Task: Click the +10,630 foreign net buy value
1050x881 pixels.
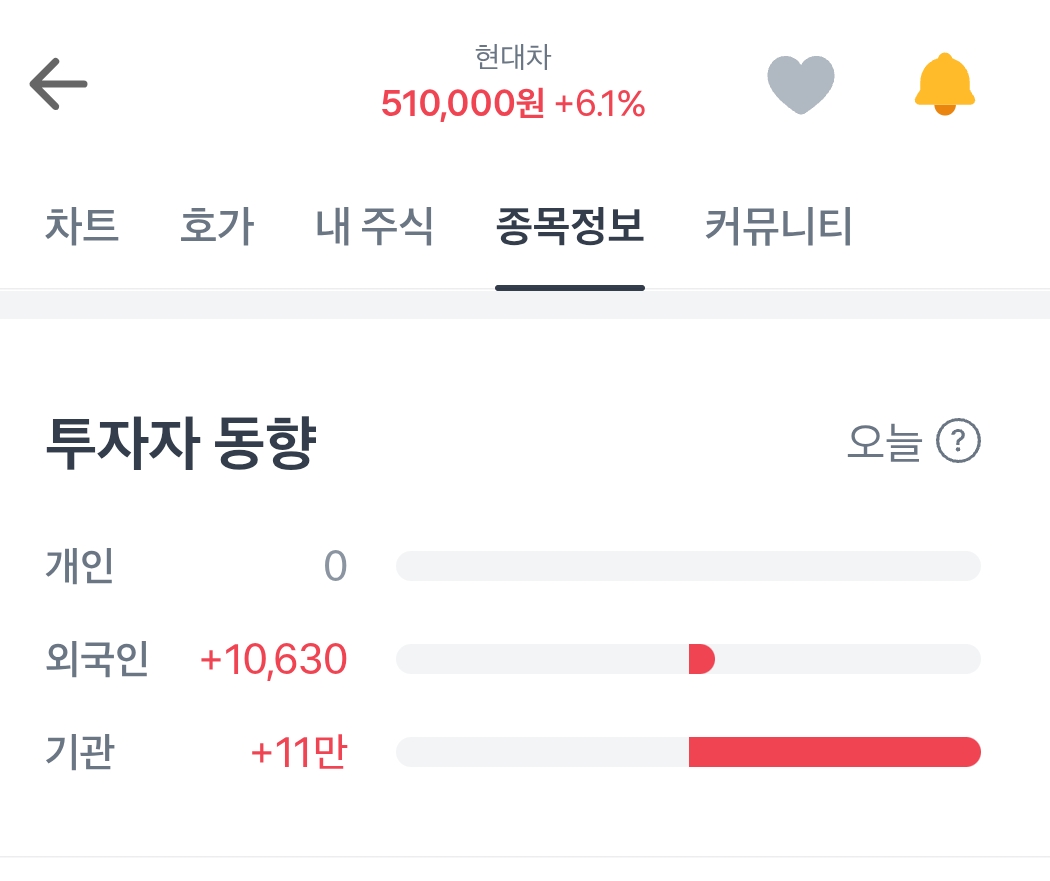Action: [x=273, y=659]
